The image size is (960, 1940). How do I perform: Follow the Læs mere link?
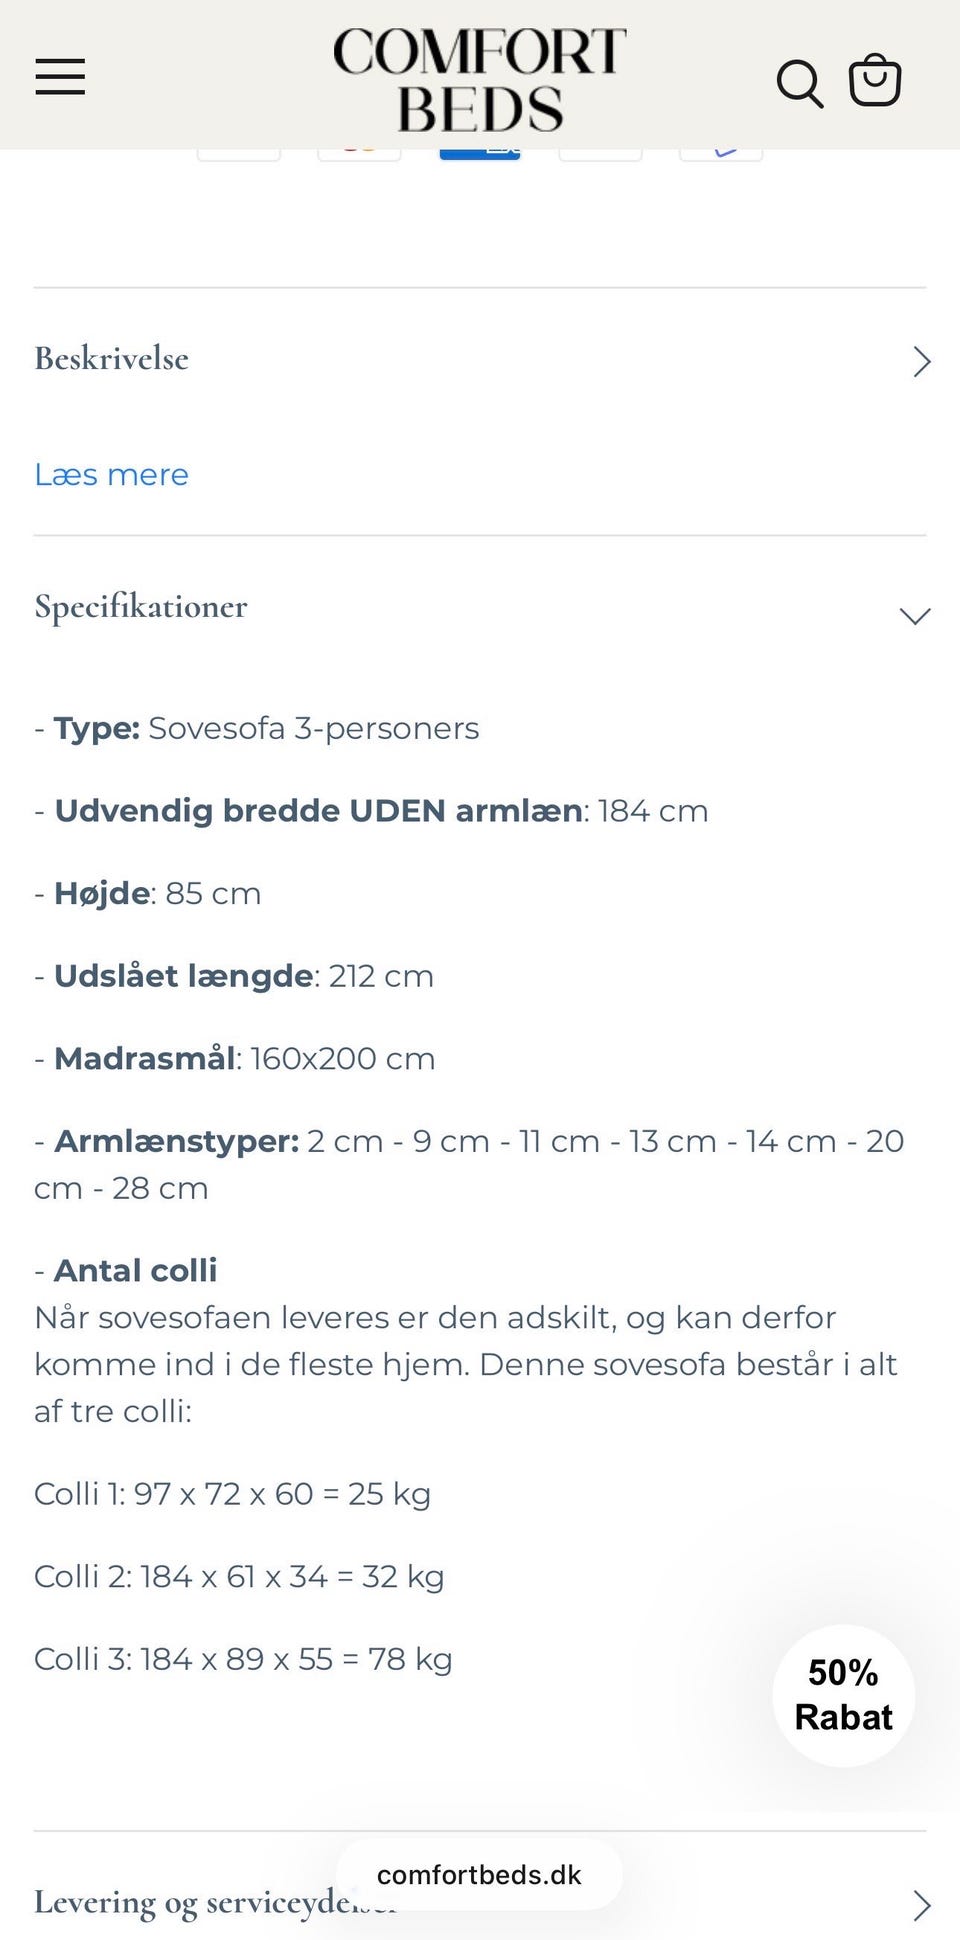pos(111,475)
